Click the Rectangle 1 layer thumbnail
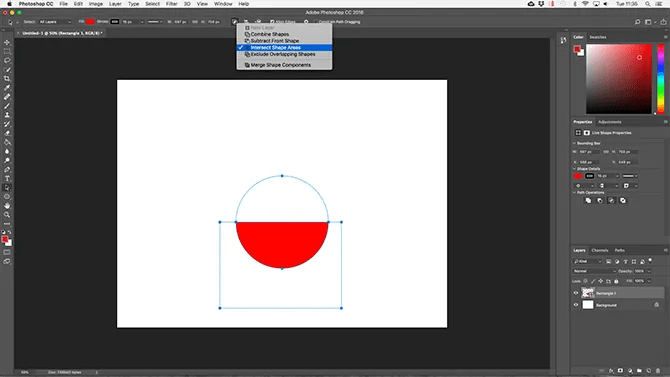 point(588,293)
